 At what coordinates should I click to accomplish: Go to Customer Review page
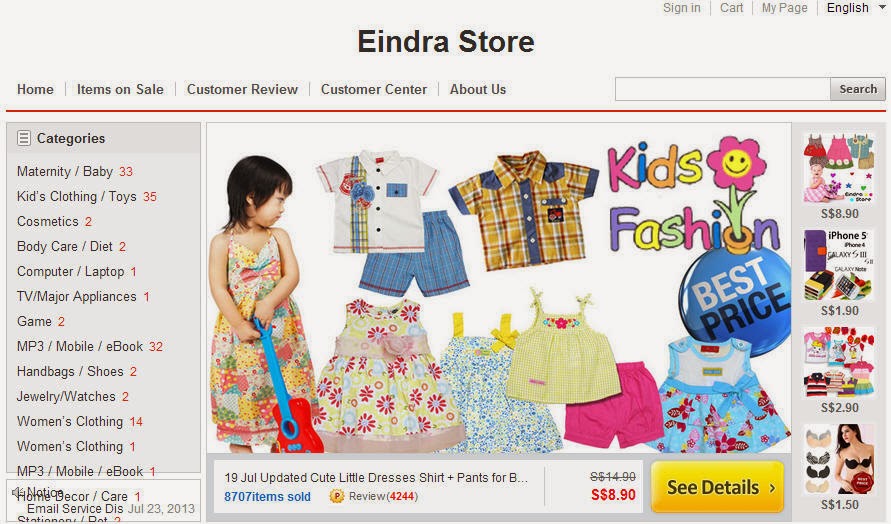click(242, 89)
